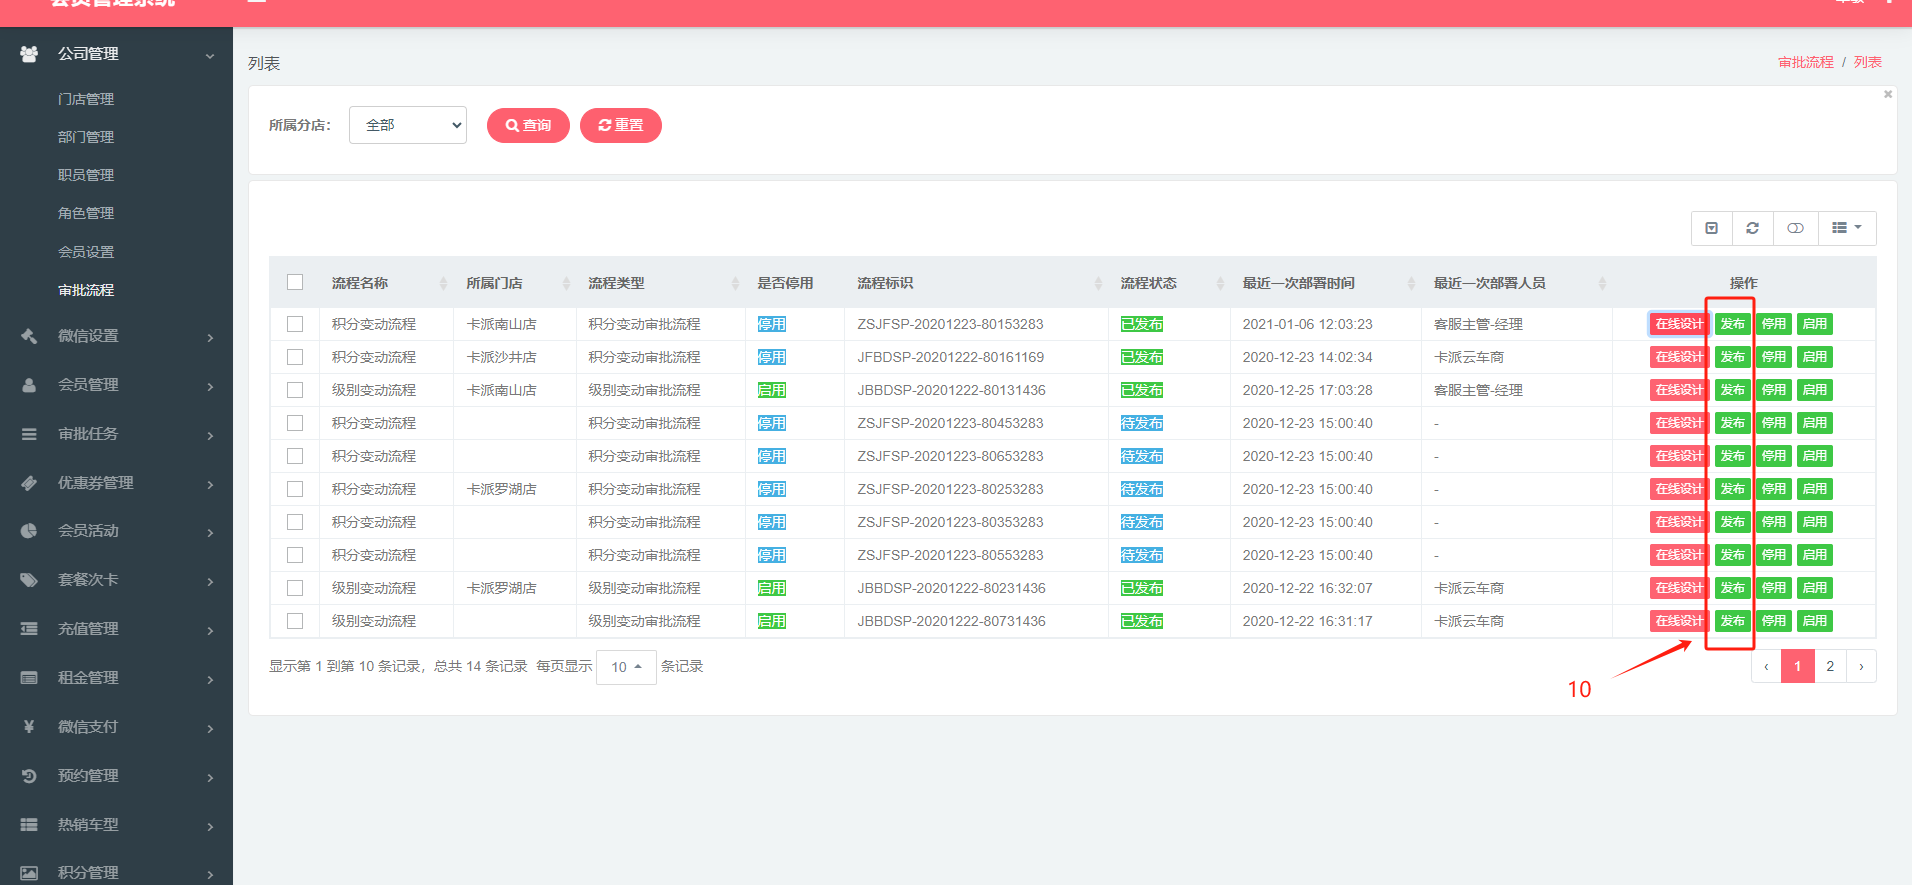
Task: Open the 所属分店 dropdown showing 全部
Action: pos(408,125)
